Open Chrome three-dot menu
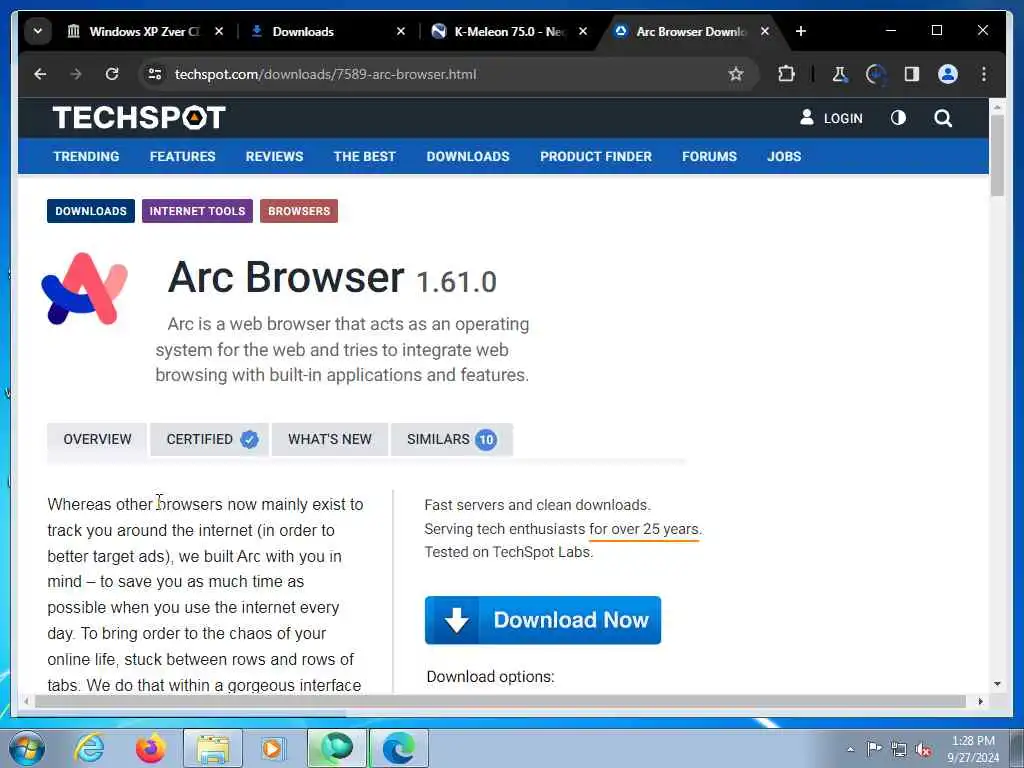Screen dimensions: 1024x768 984,74
